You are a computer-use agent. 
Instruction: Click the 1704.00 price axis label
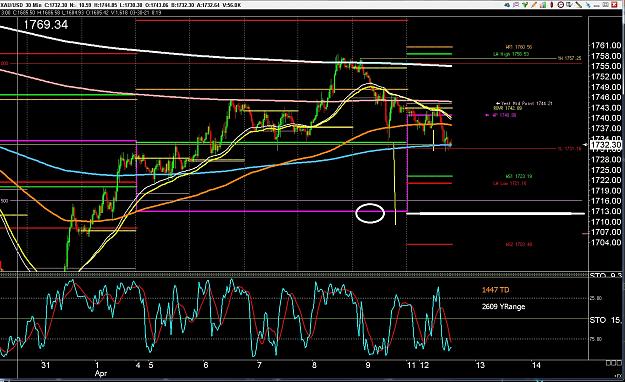point(606,242)
